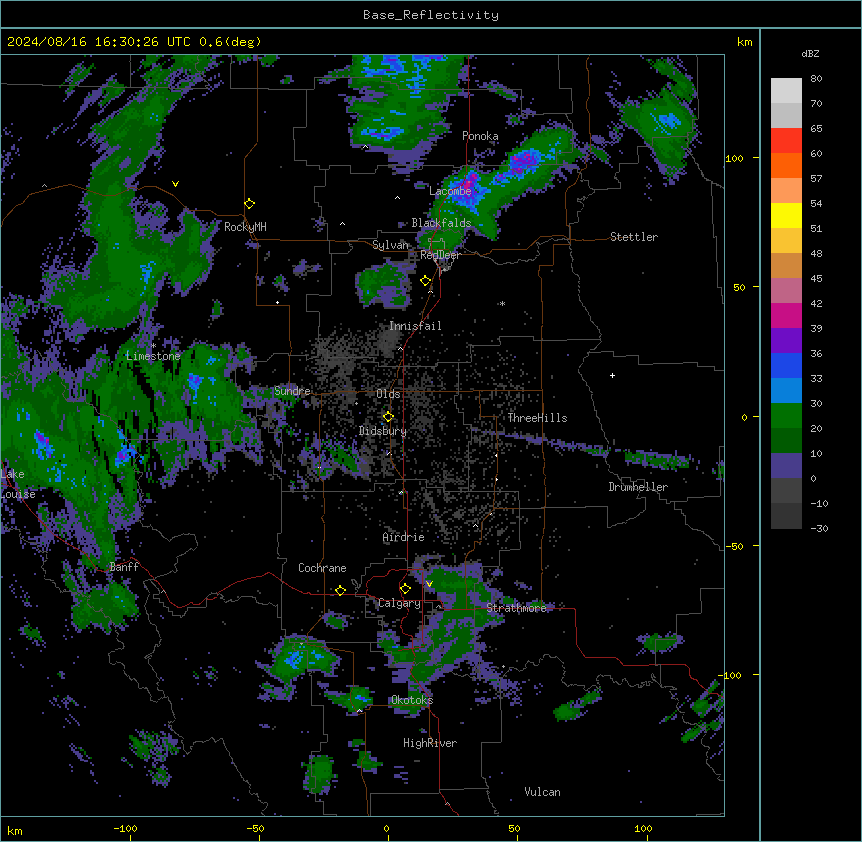Image resolution: width=862 pixels, height=842 pixels.
Task: Select the yellow station marker below Olds
Action: 388,417
